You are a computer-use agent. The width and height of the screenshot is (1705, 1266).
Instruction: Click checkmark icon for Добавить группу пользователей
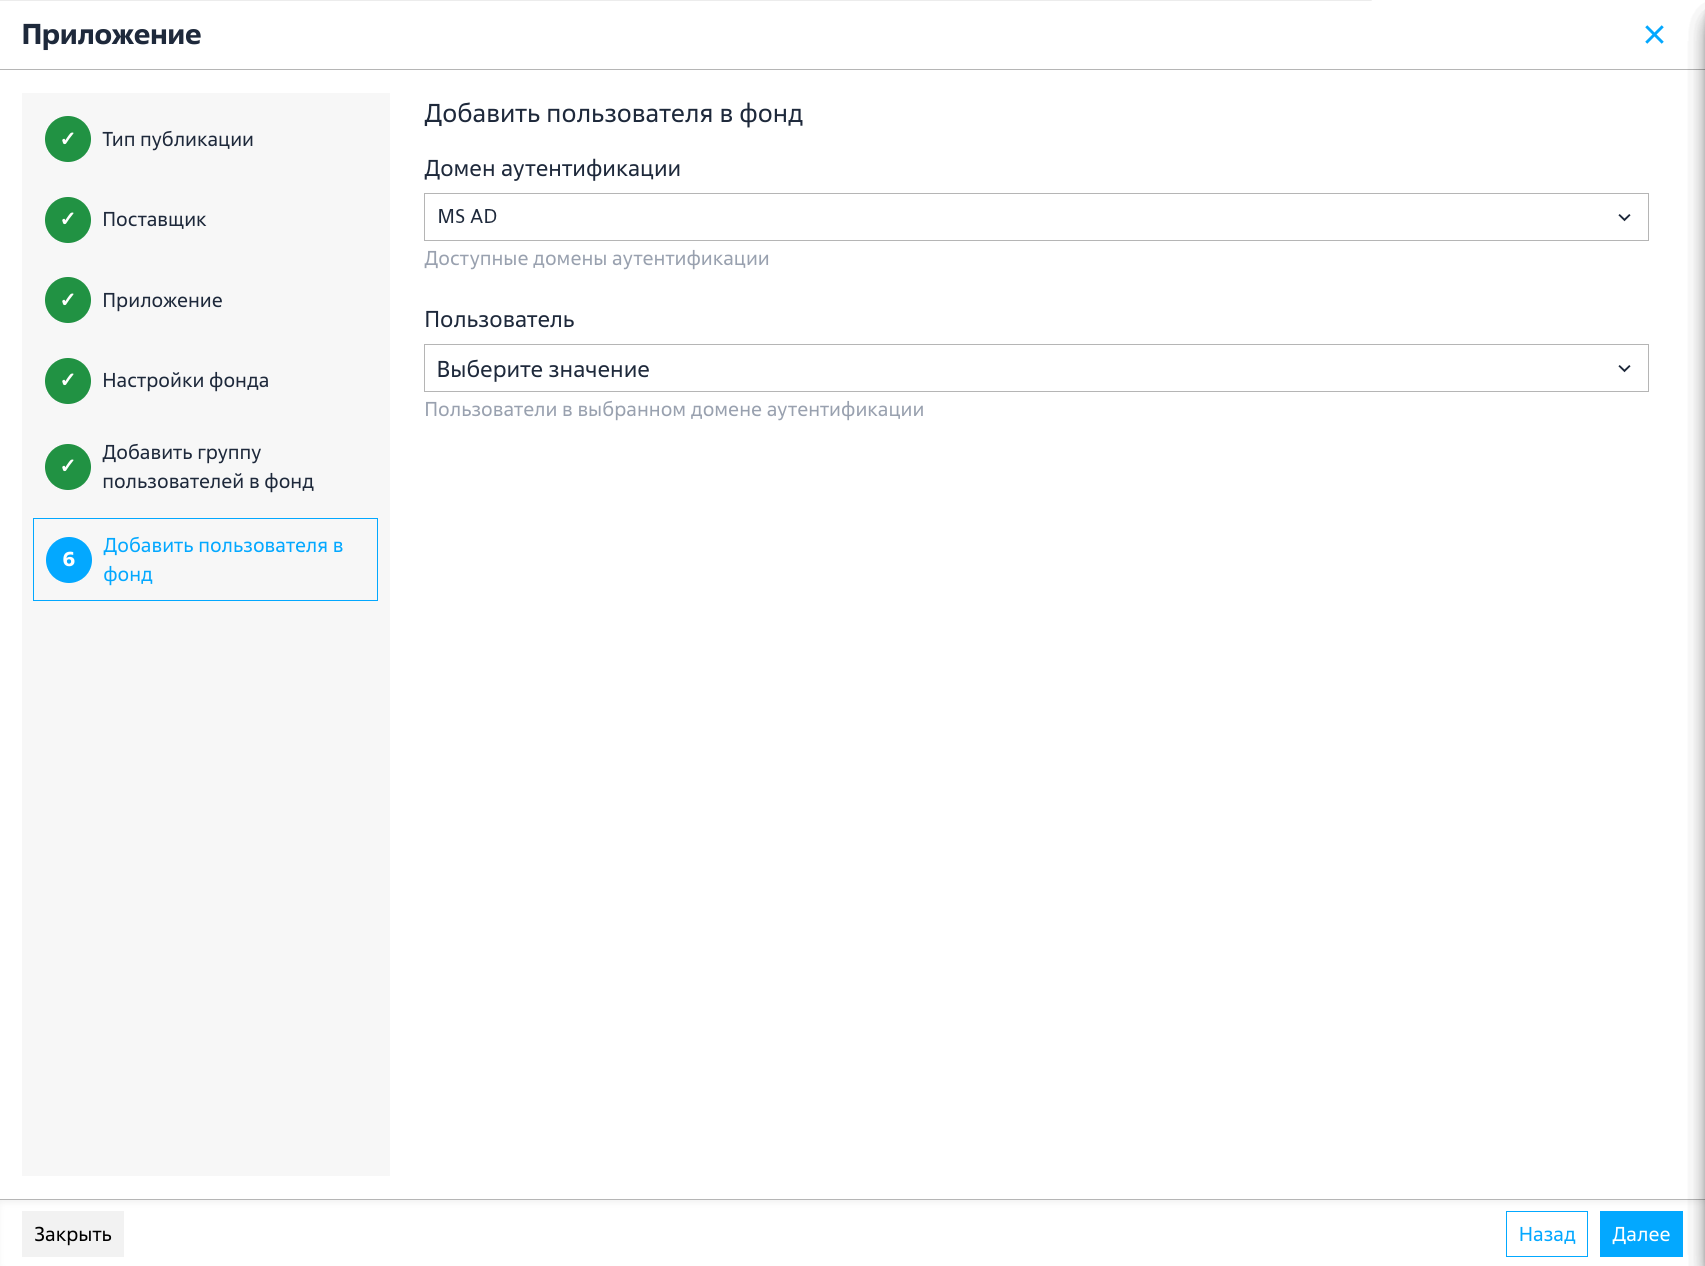(x=68, y=466)
